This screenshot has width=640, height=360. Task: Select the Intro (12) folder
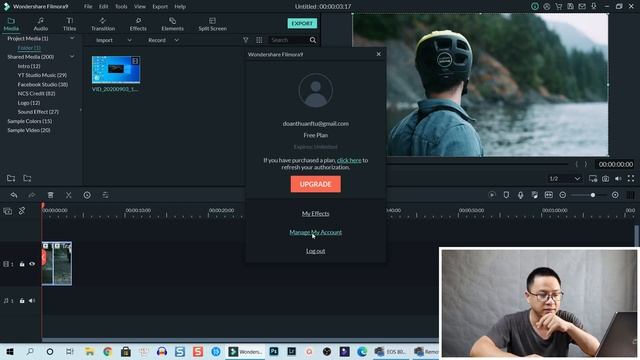tap(29, 66)
